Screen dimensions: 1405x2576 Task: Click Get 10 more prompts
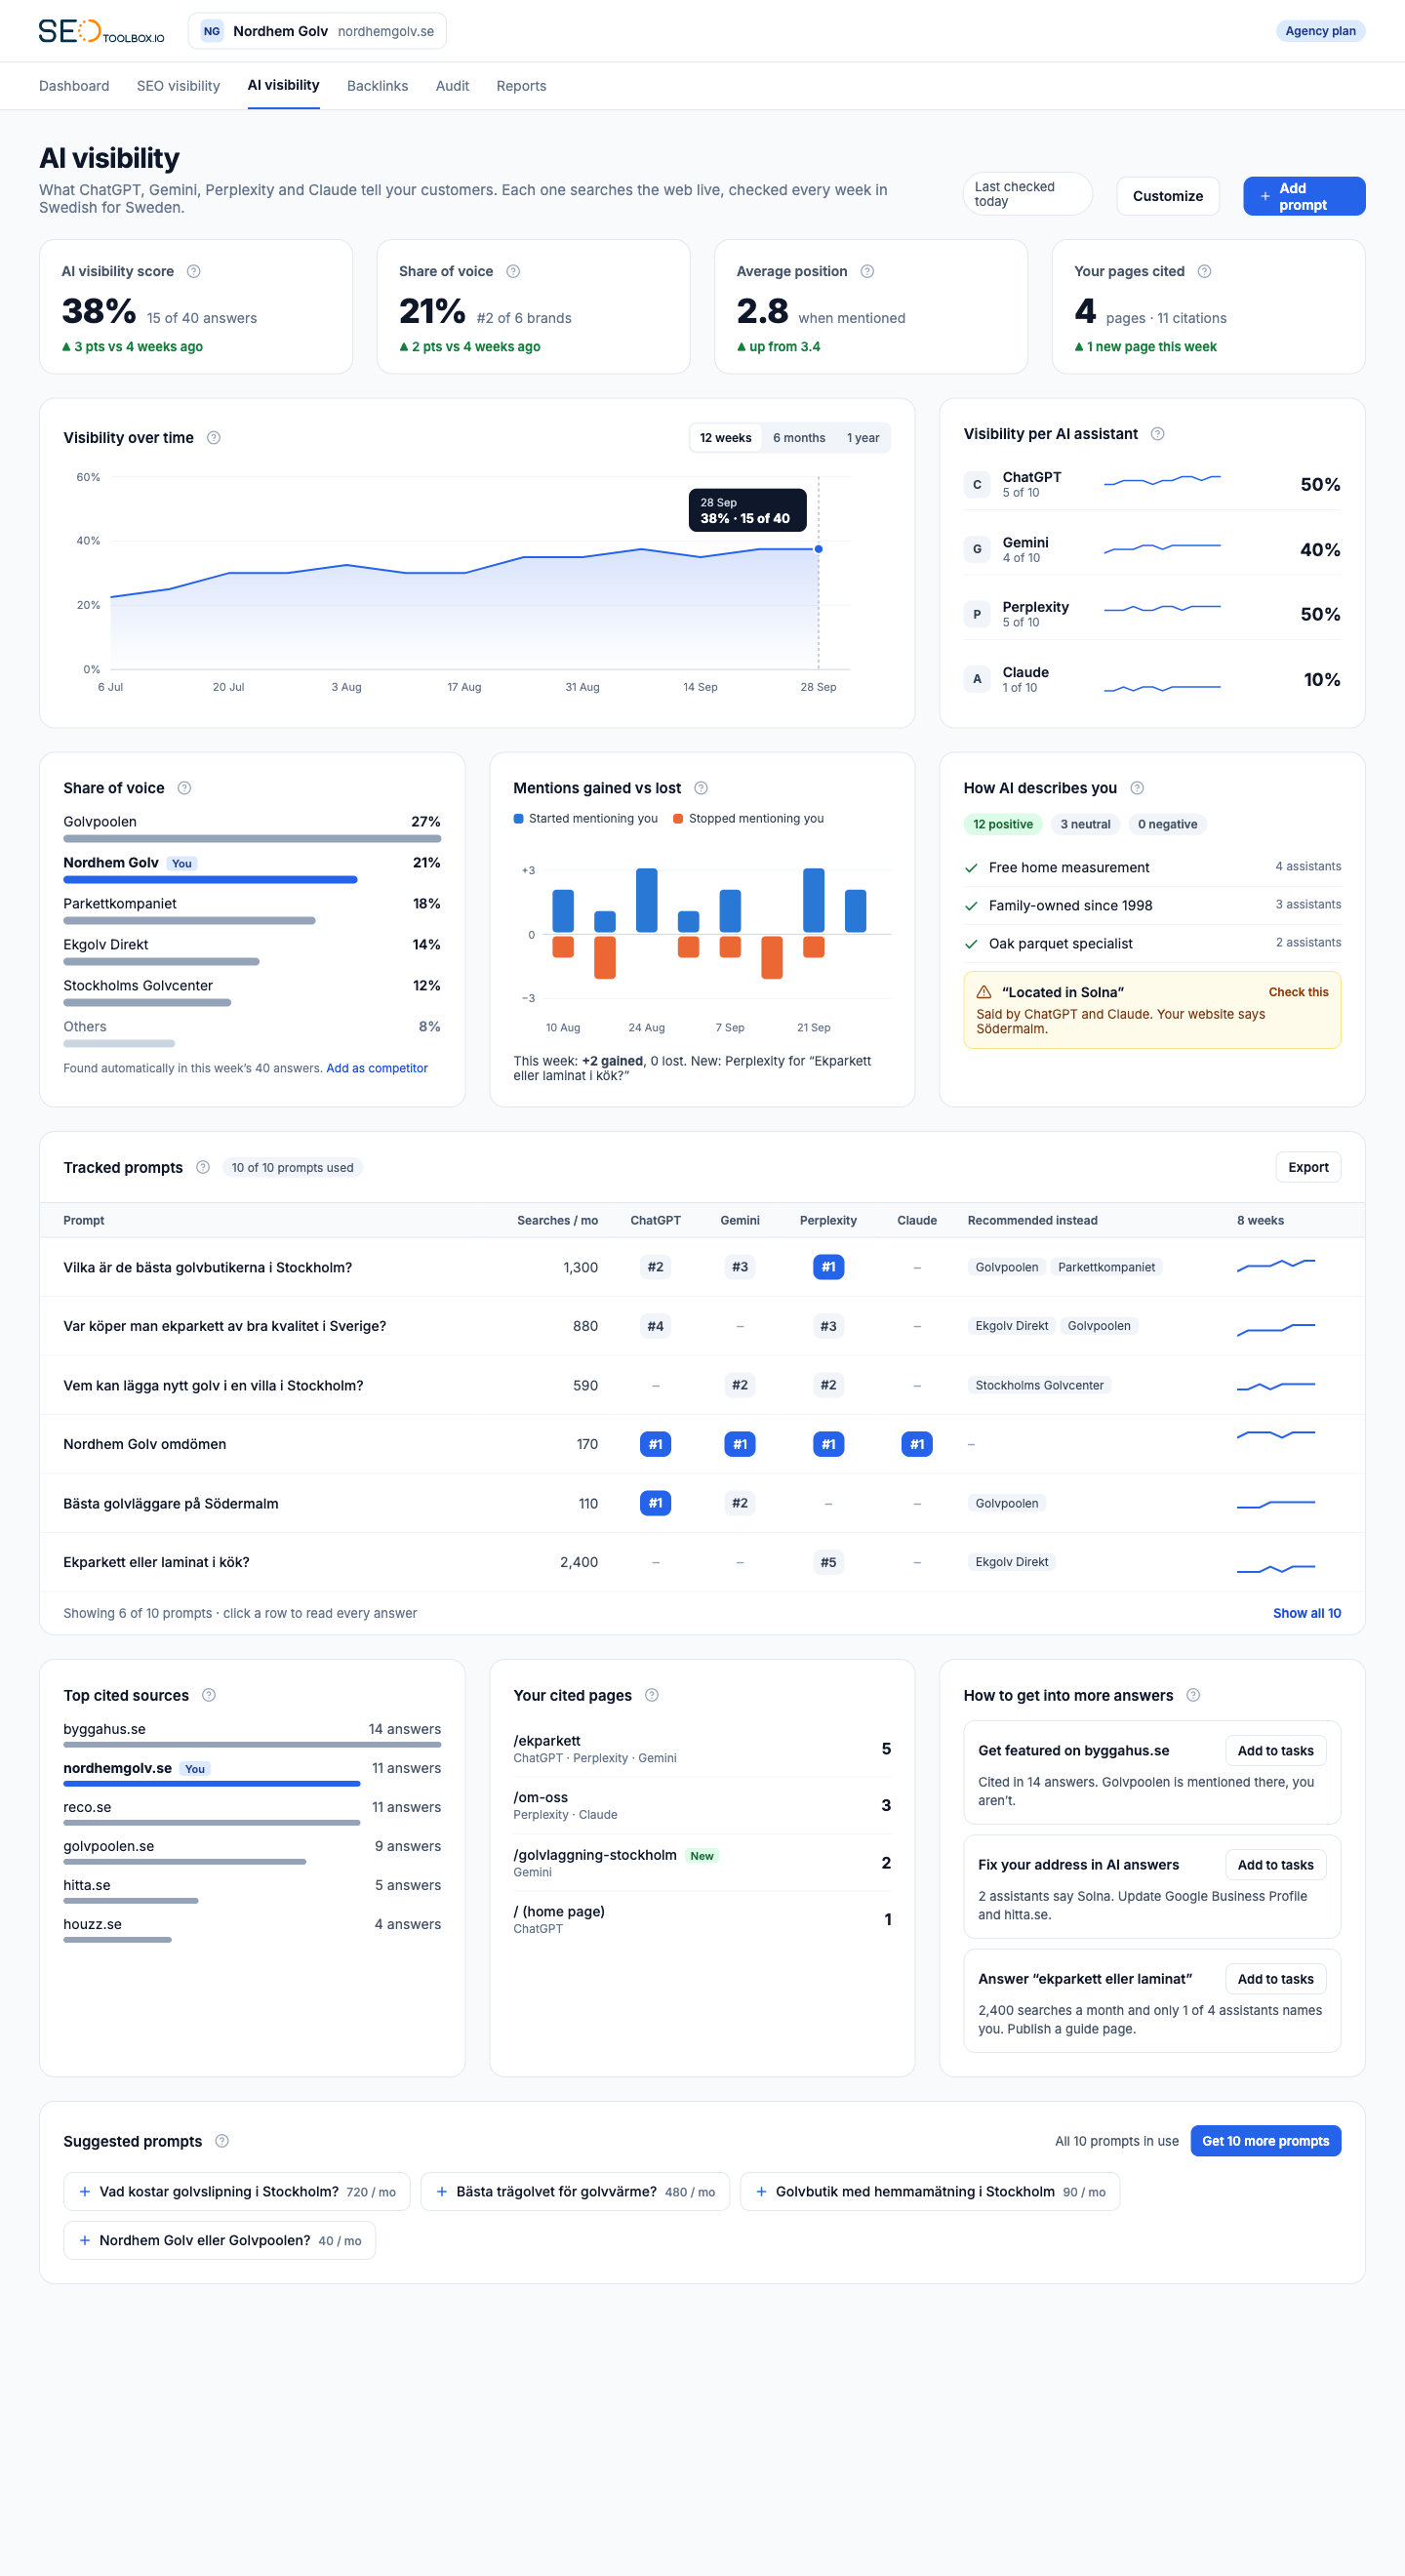coord(1265,2141)
